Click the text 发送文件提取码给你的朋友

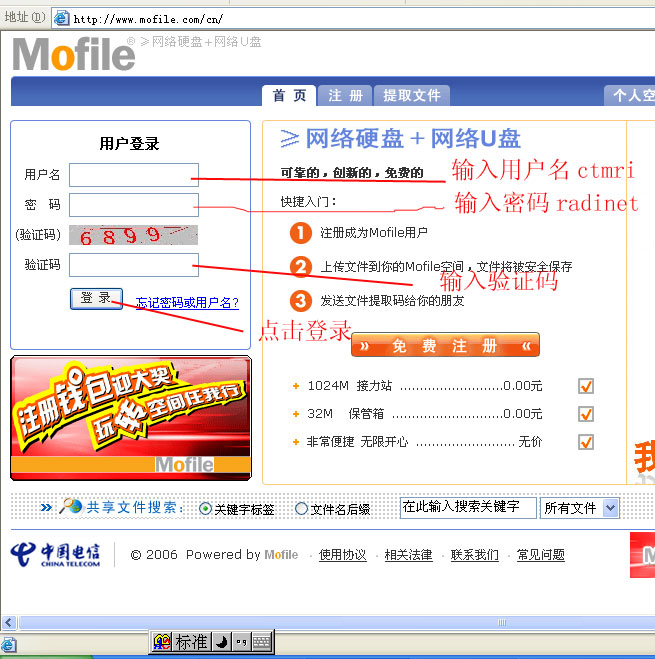pyautogui.click(x=392, y=301)
